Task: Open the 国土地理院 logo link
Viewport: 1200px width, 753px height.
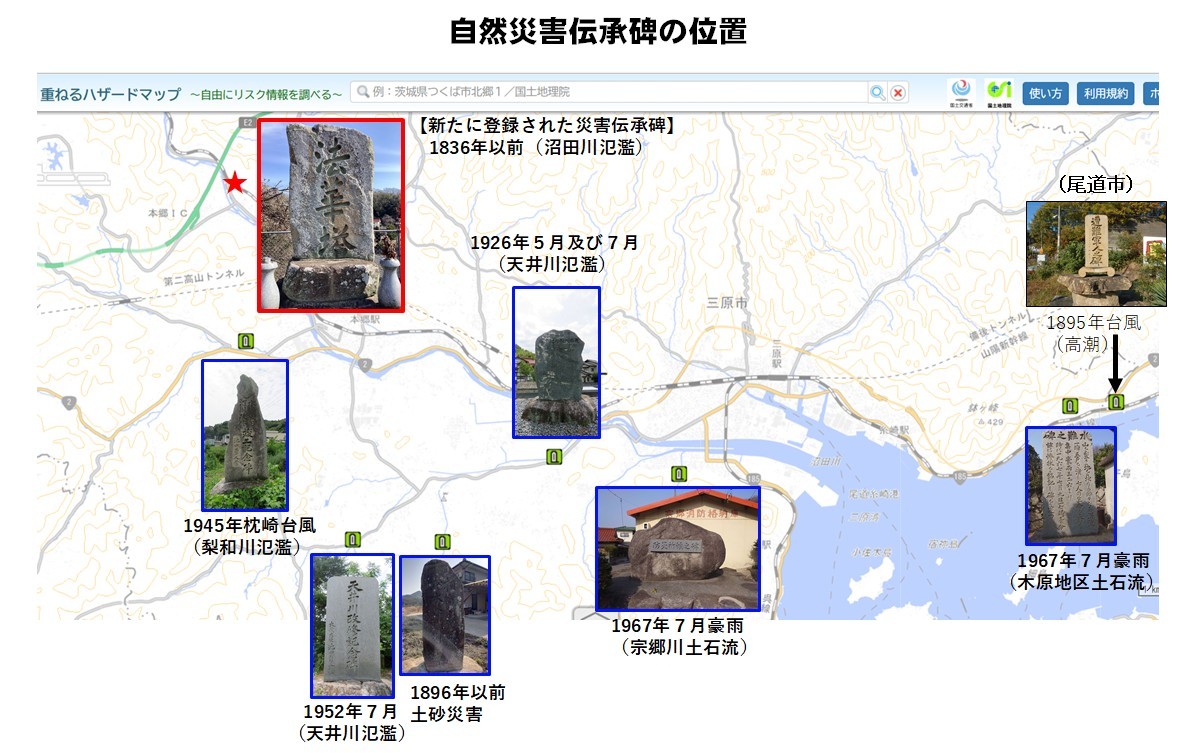Action: (998, 93)
